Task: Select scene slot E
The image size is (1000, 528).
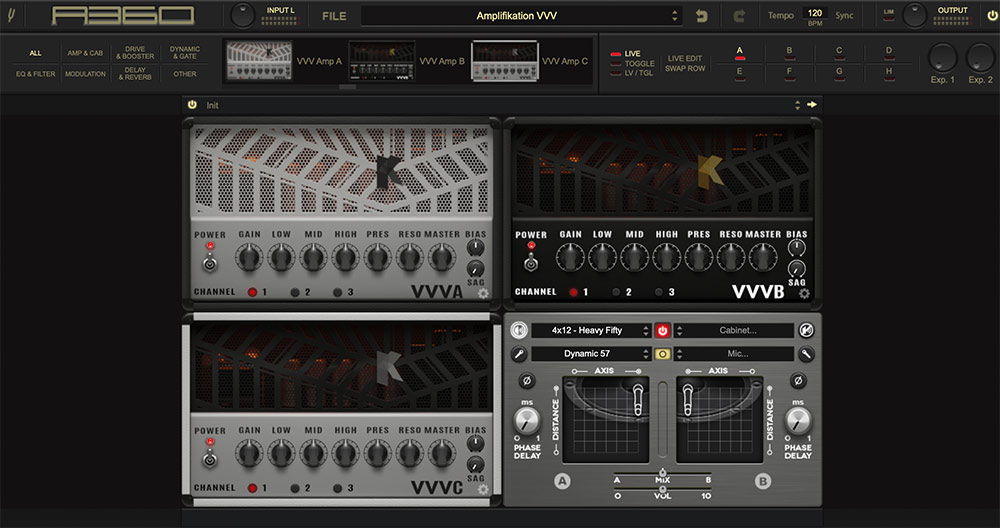Action: (x=740, y=73)
